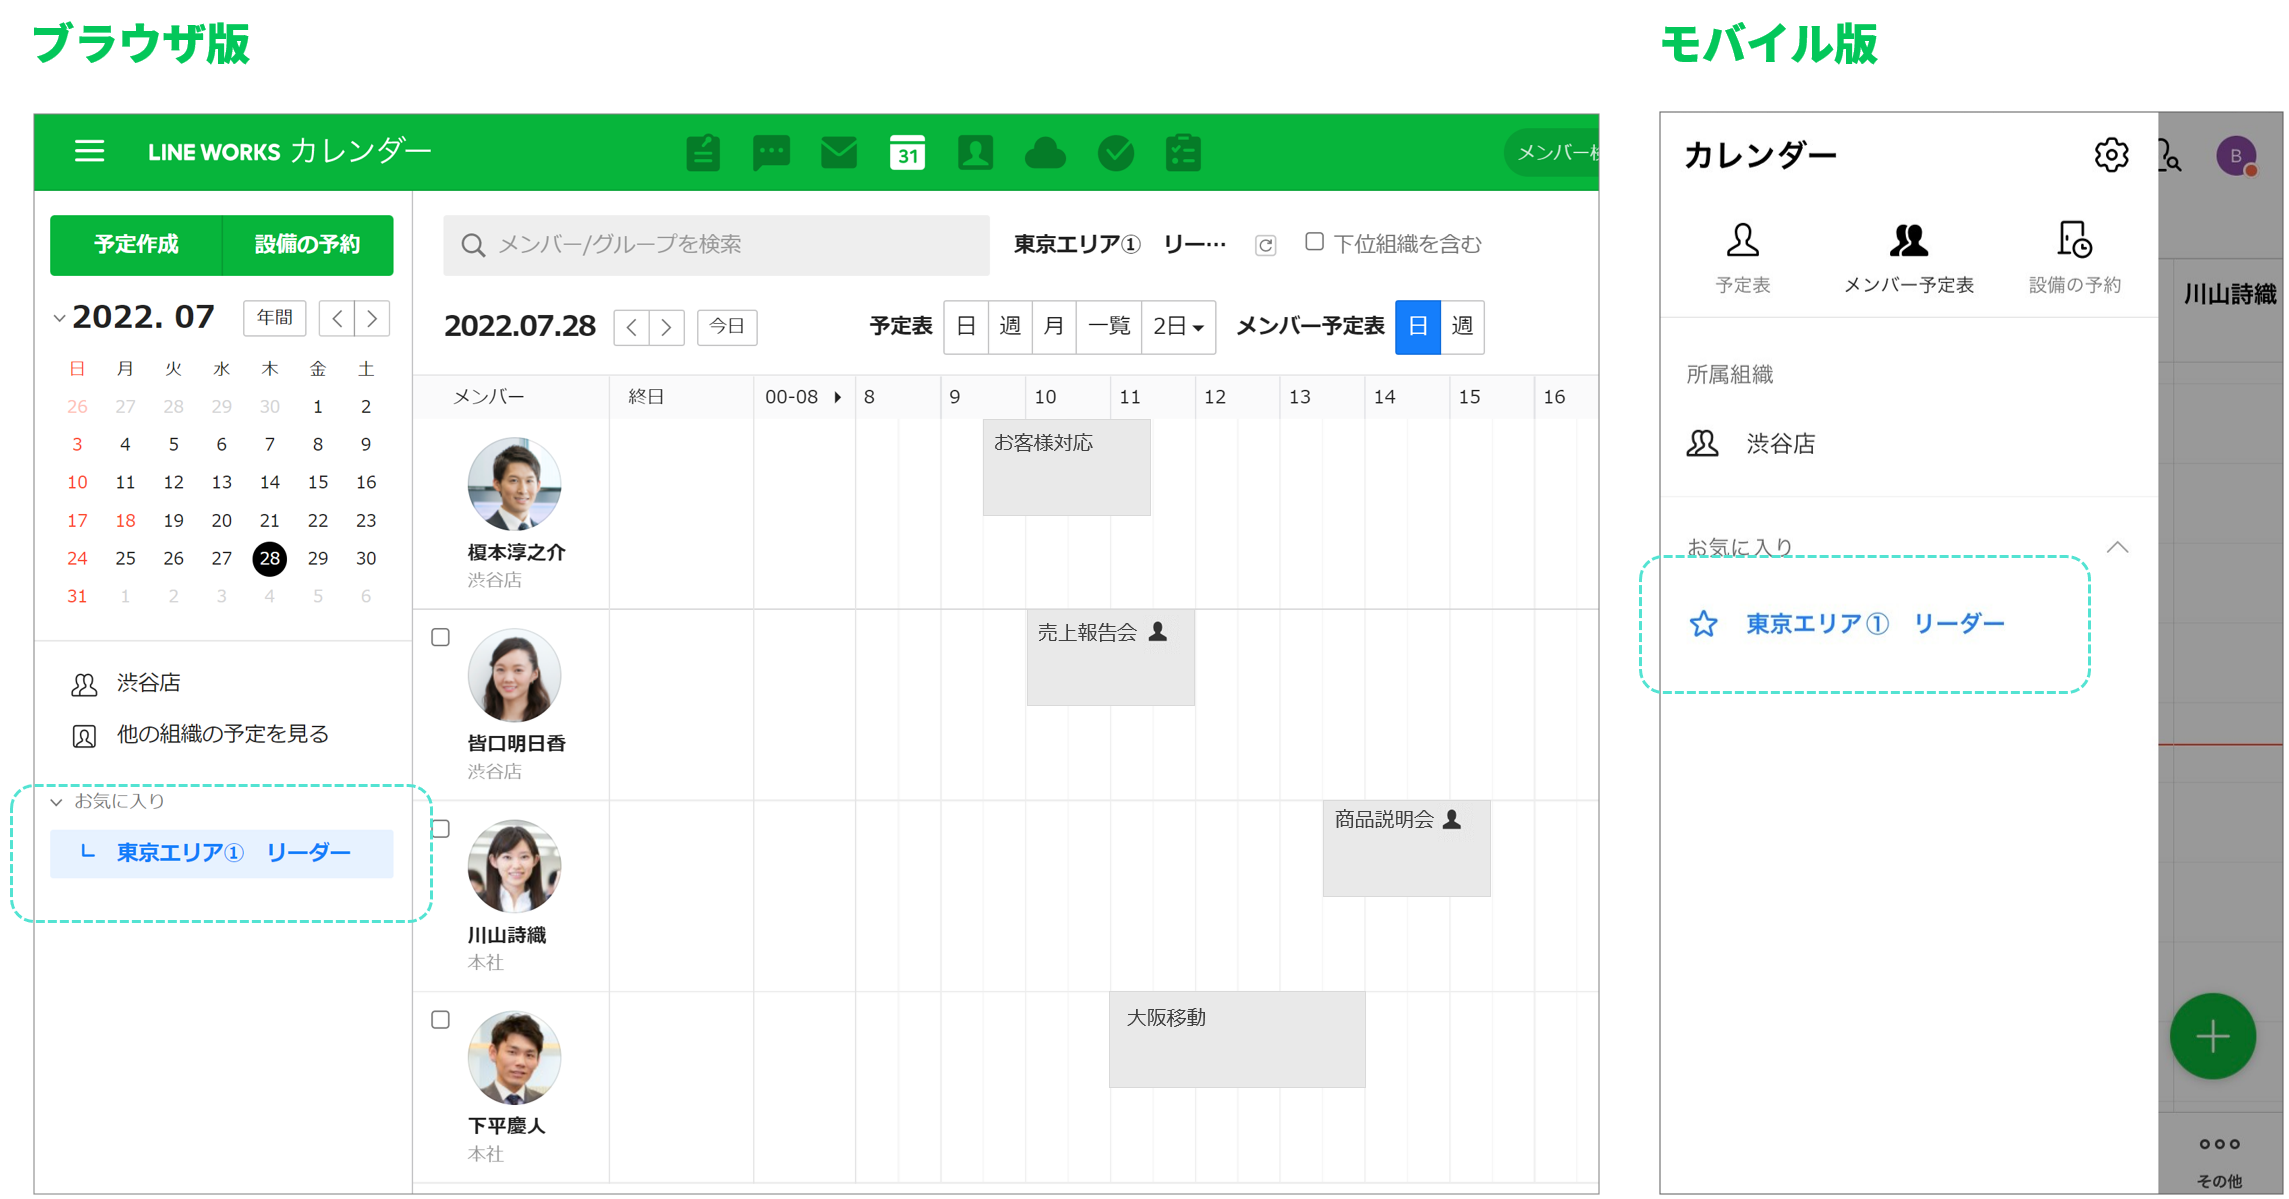Select checkbox for 下平慶人

click(x=440, y=1019)
